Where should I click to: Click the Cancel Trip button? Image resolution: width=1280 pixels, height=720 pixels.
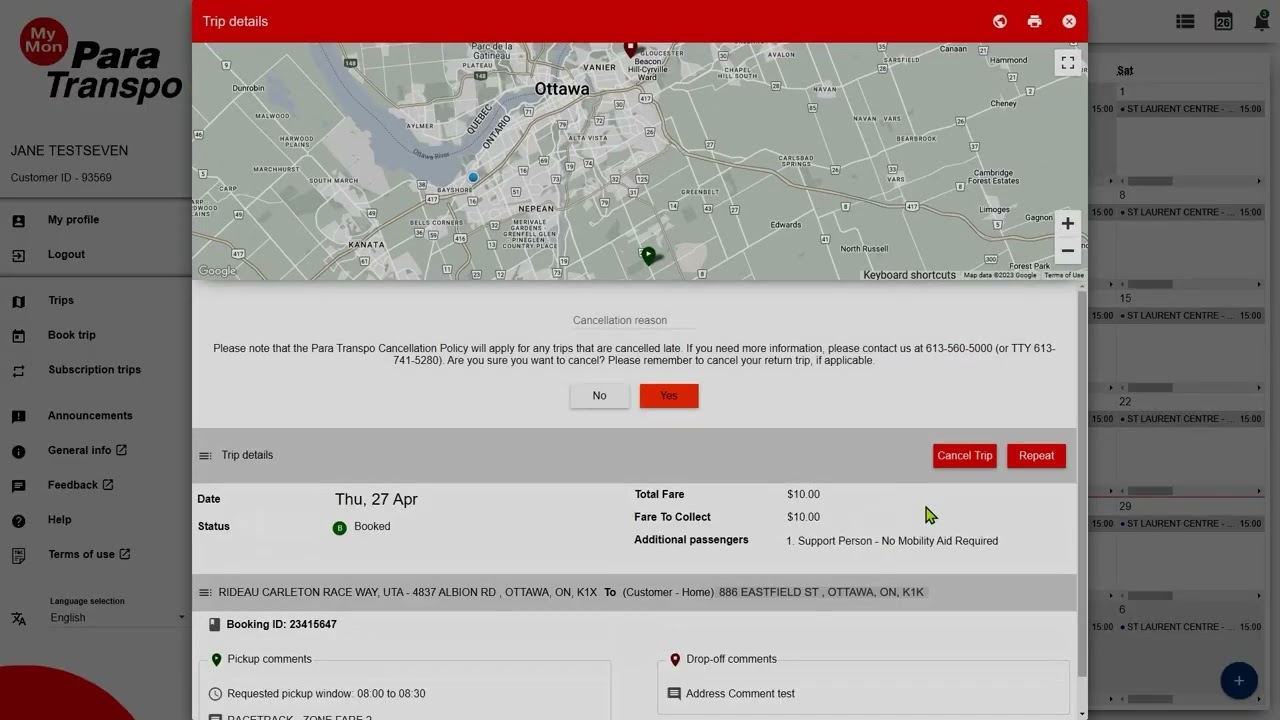click(x=964, y=456)
